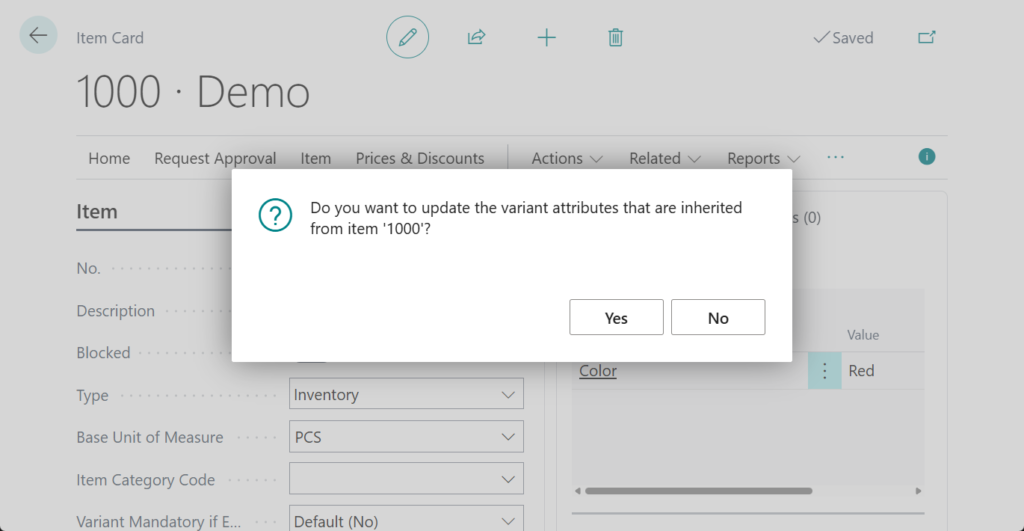
Task: Click the plus icon to add new
Action: pos(546,38)
